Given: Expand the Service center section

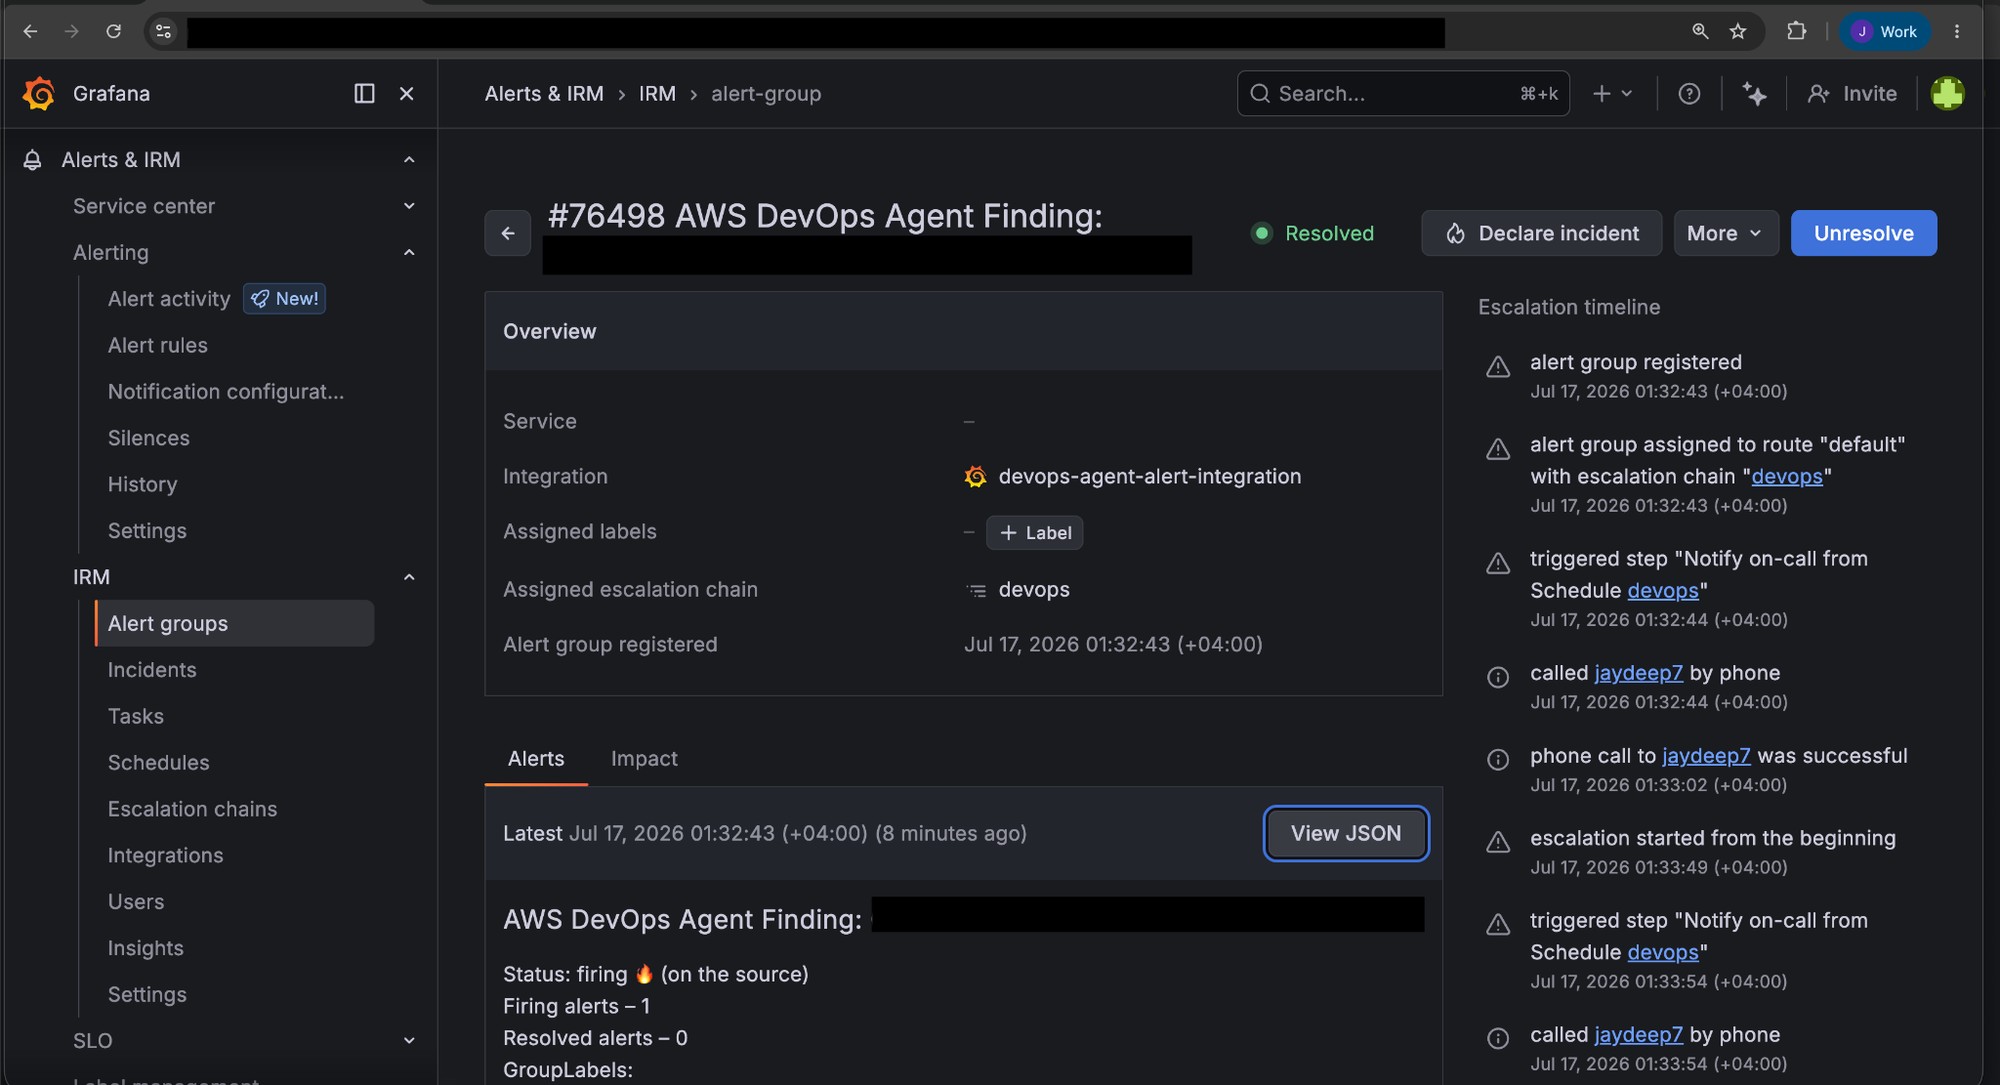Looking at the screenshot, I should [x=408, y=206].
